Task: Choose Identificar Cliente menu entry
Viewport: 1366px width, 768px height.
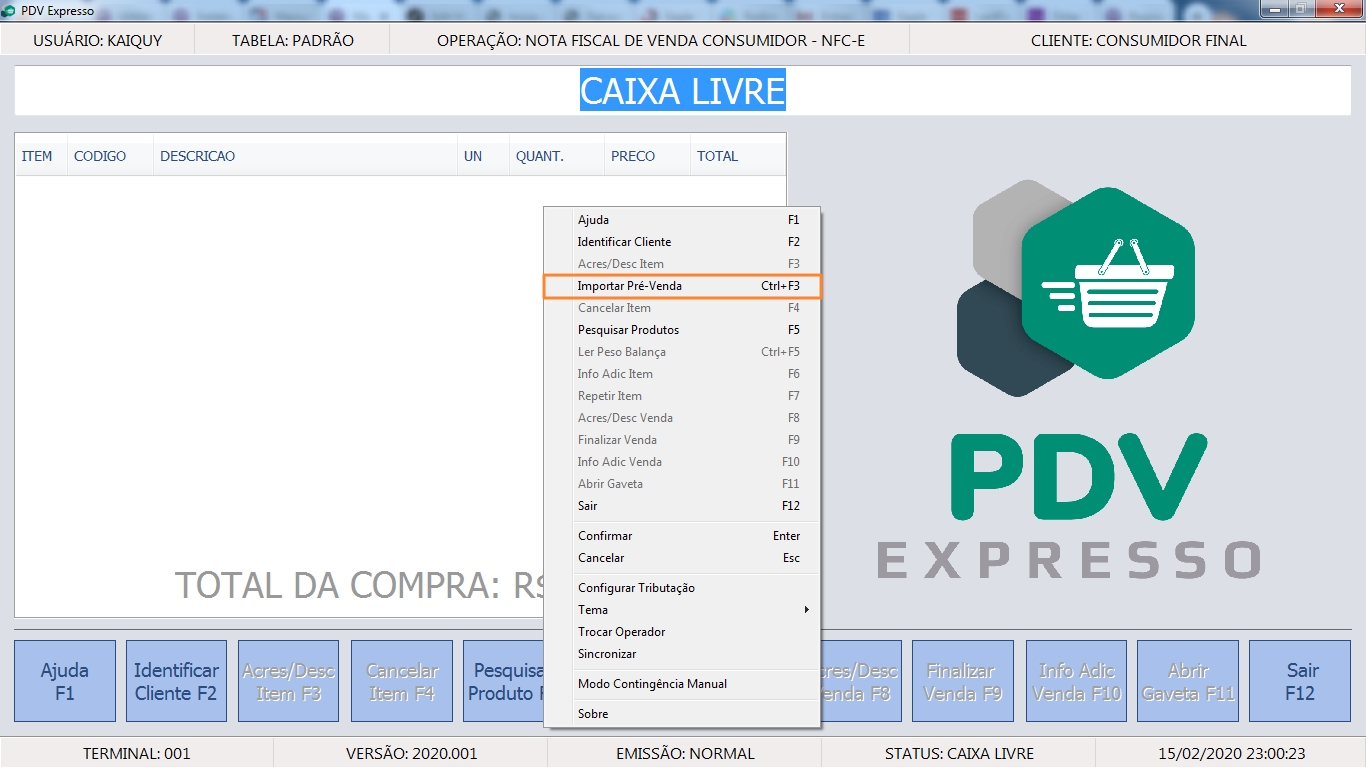Action: tap(681, 242)
